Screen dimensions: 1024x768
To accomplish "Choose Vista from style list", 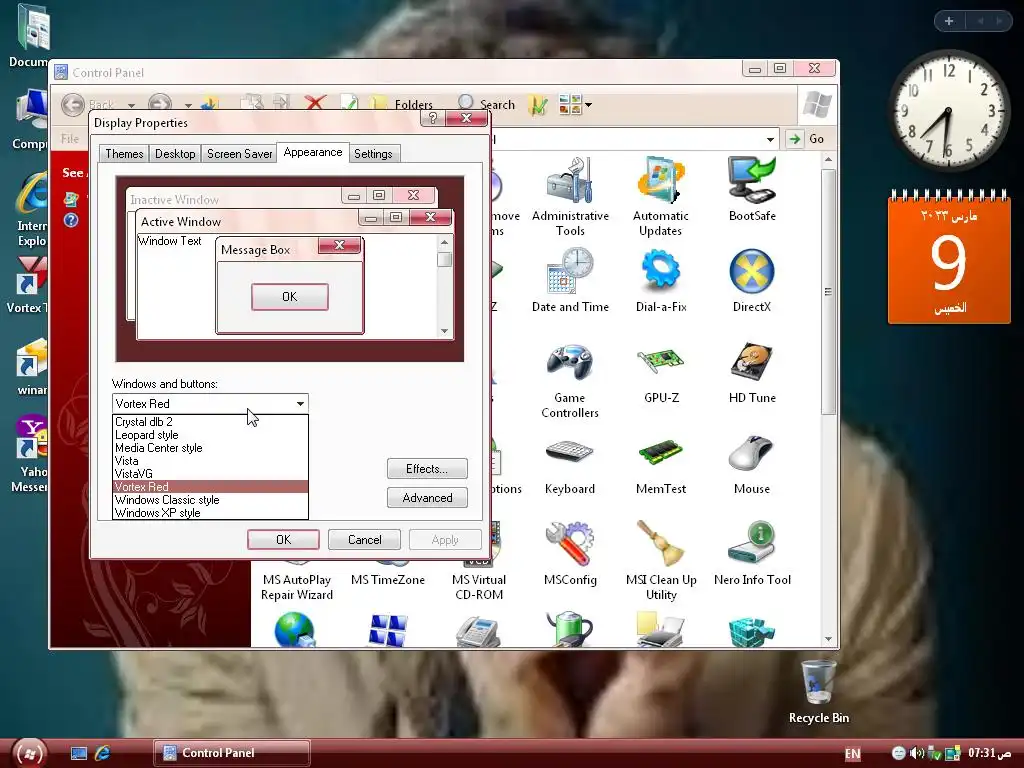I will point(210,461).
